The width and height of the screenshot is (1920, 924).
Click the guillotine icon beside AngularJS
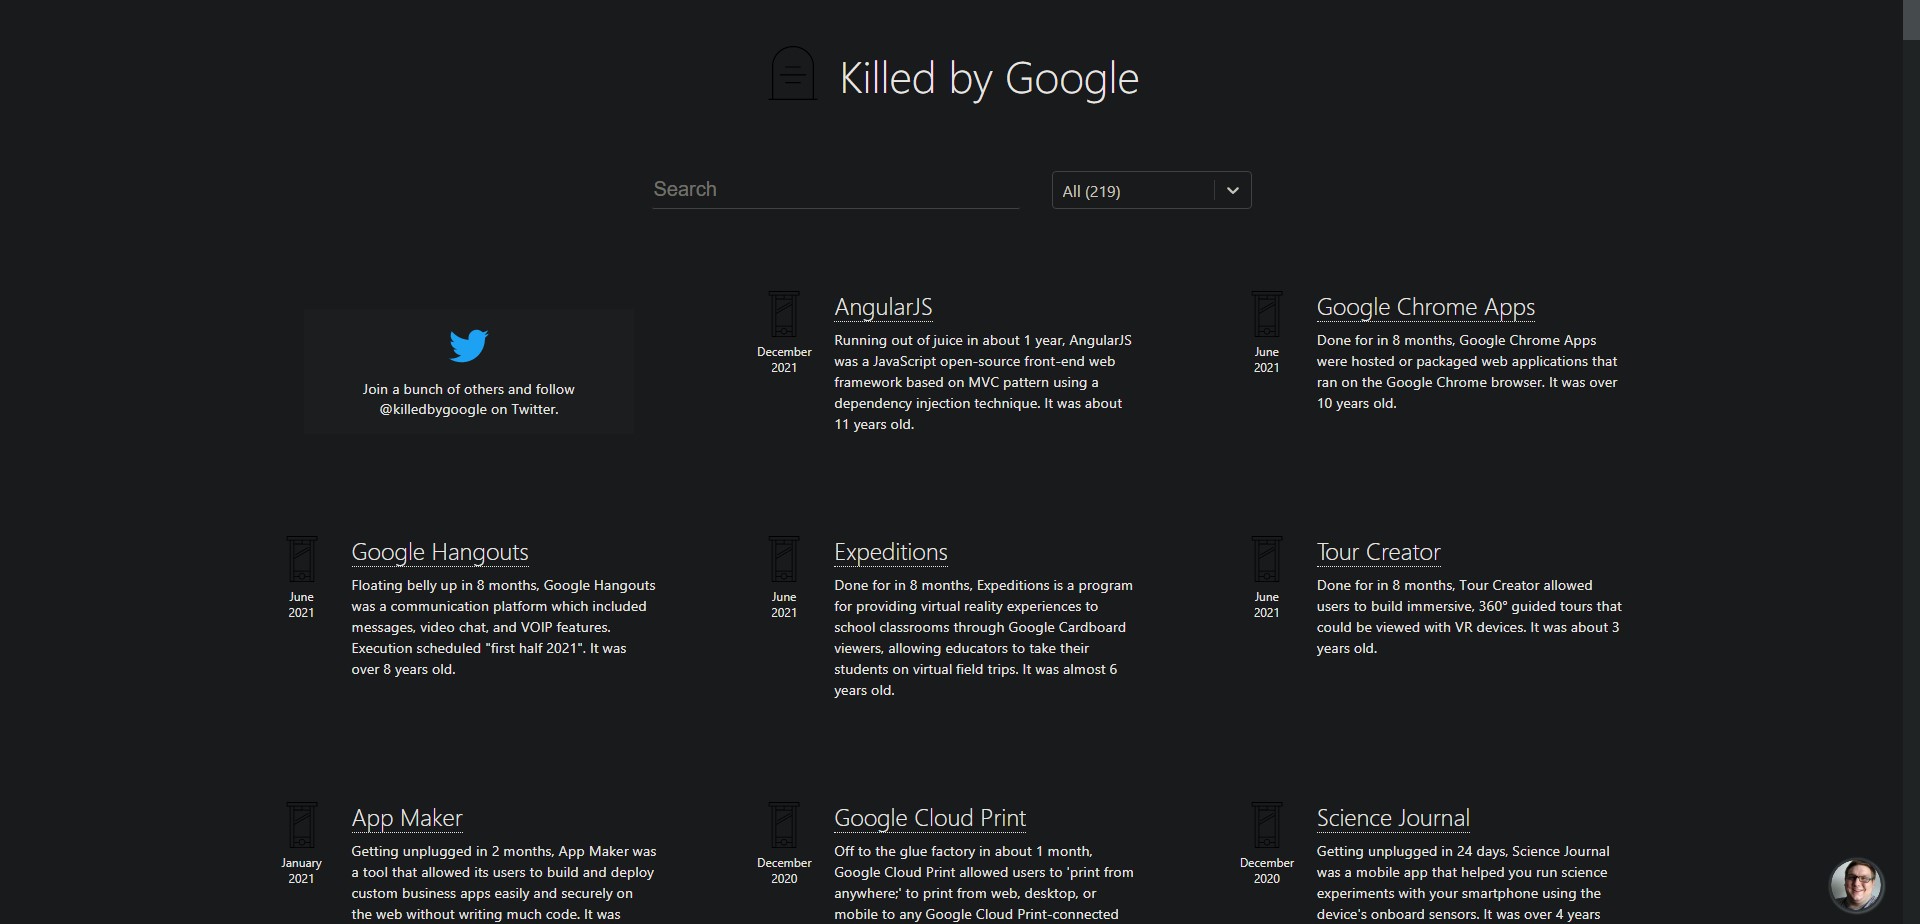click(784, 315)
